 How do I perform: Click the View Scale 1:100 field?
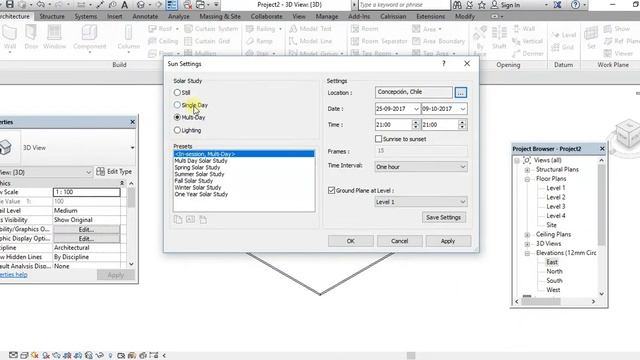(87, 192)
